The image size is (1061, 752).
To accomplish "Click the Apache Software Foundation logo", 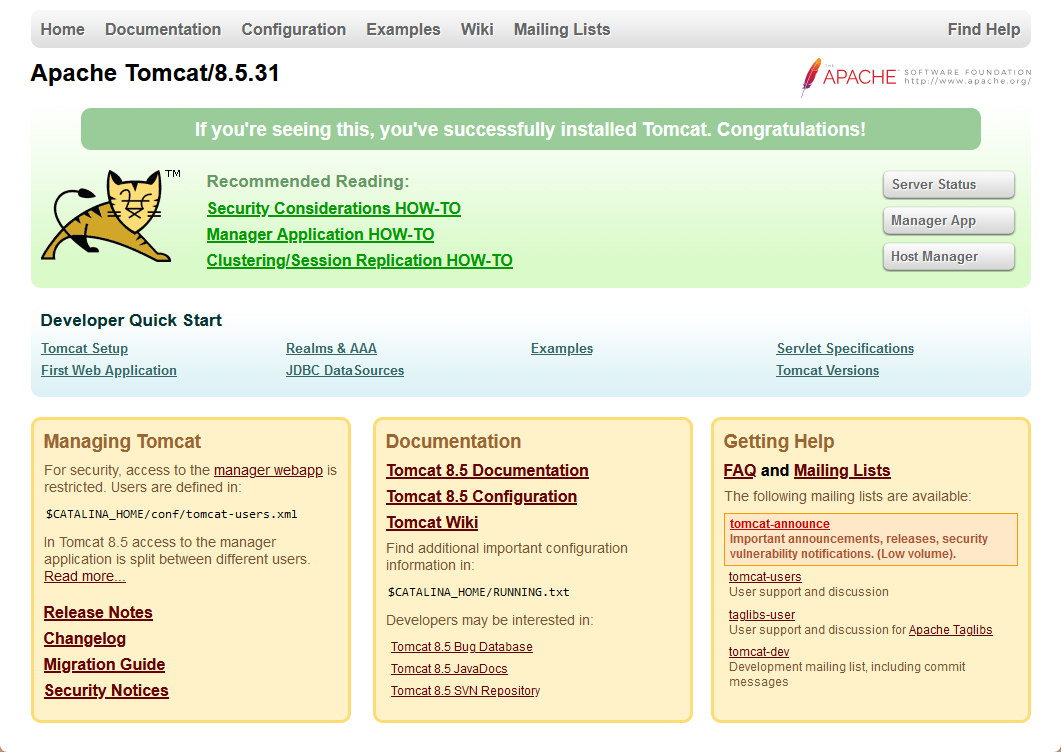I will pos(915,77).
